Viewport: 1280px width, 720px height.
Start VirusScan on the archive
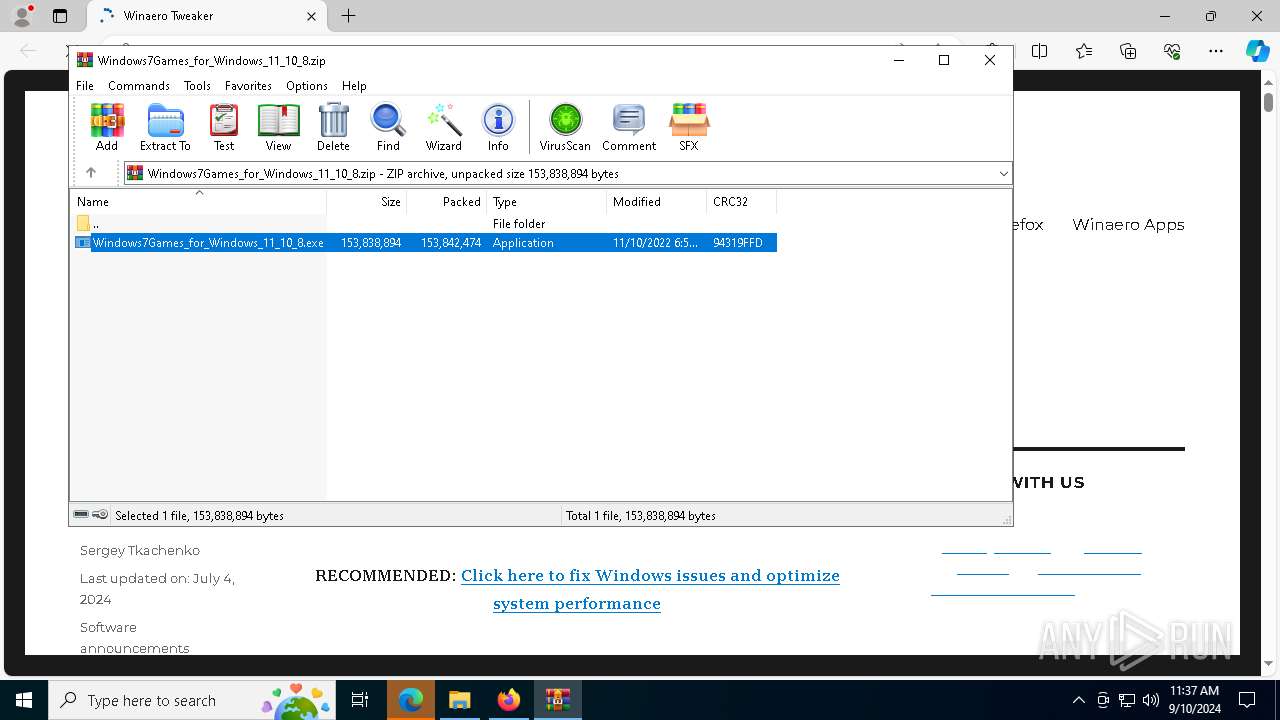point(565,127)
